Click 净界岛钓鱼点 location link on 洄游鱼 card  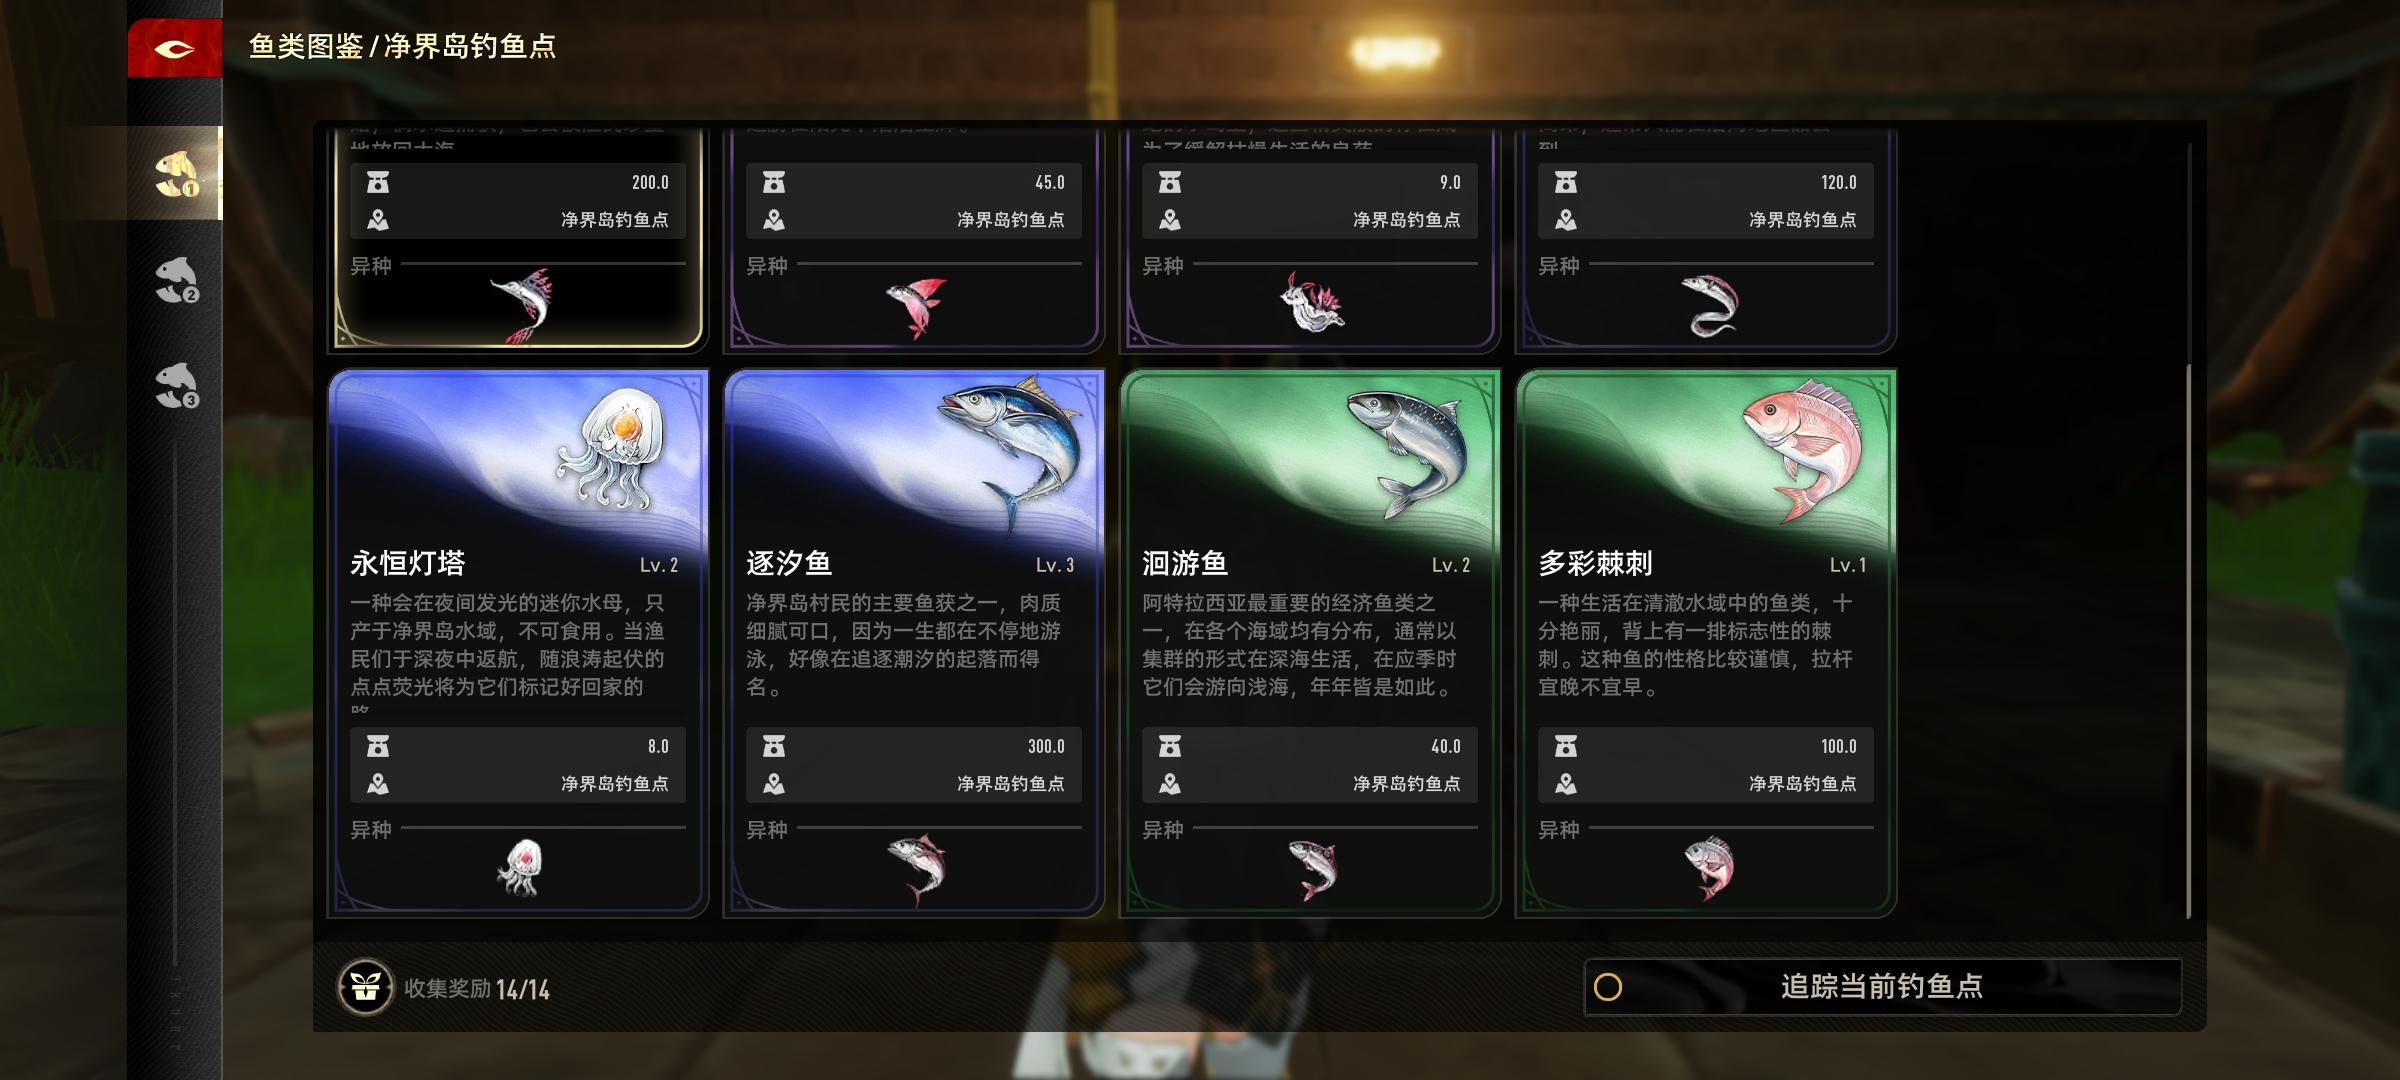(x=1406, y=784)
